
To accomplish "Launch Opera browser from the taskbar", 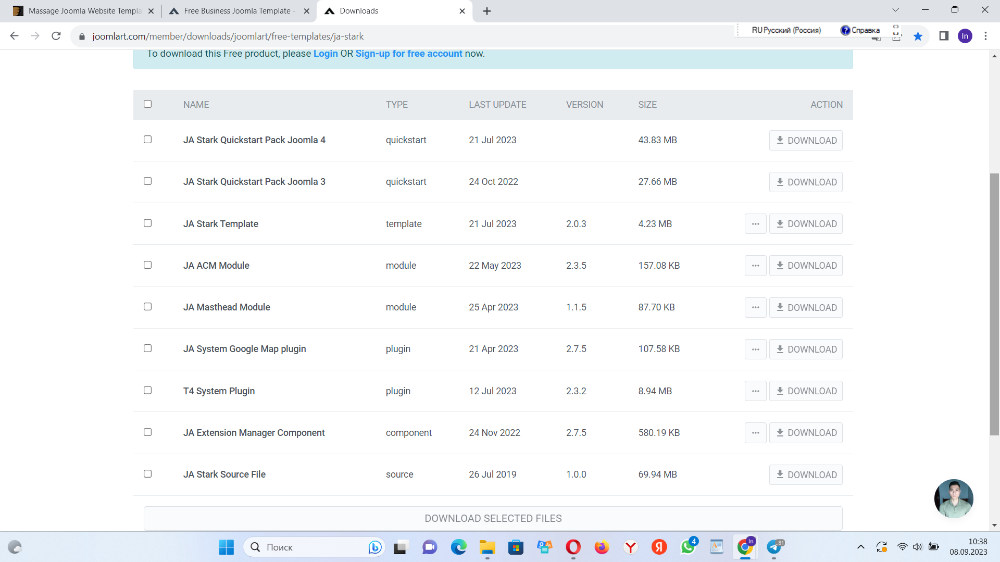I will [x=573, y=547].
